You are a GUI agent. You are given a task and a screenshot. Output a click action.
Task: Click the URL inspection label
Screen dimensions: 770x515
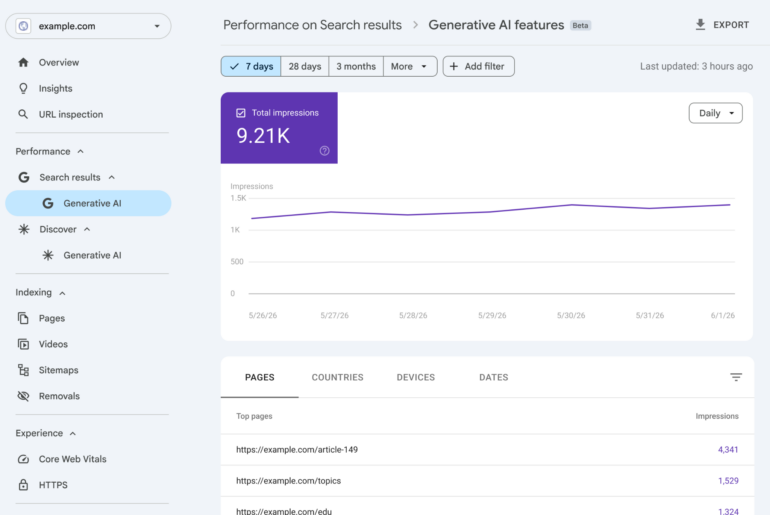click(x=71, y=114)
